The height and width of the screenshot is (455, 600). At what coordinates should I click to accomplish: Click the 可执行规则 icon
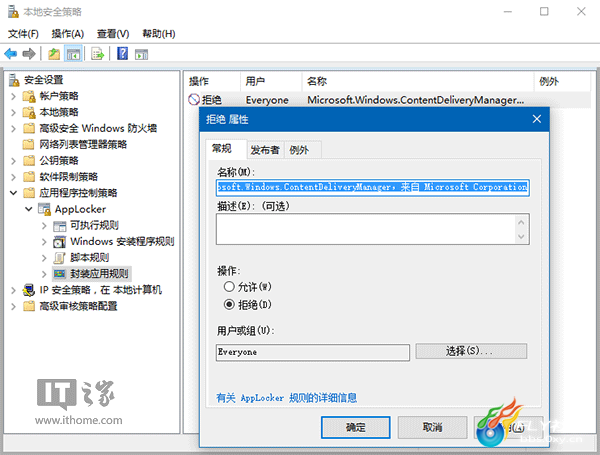click(x=60, y=226)
